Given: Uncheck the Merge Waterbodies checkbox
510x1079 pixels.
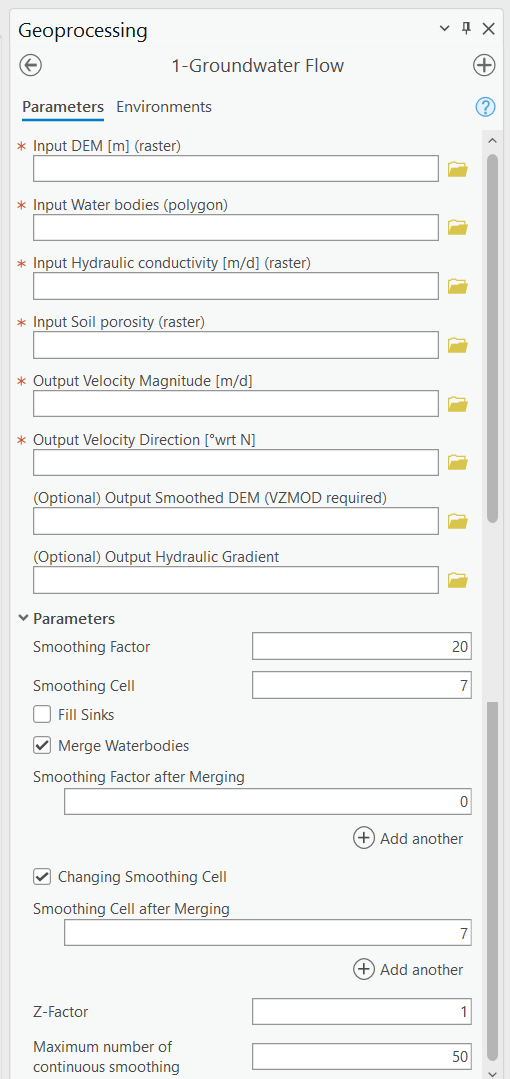Looking at the screenshot, I should pyautogui.click(x=42, y=745).
